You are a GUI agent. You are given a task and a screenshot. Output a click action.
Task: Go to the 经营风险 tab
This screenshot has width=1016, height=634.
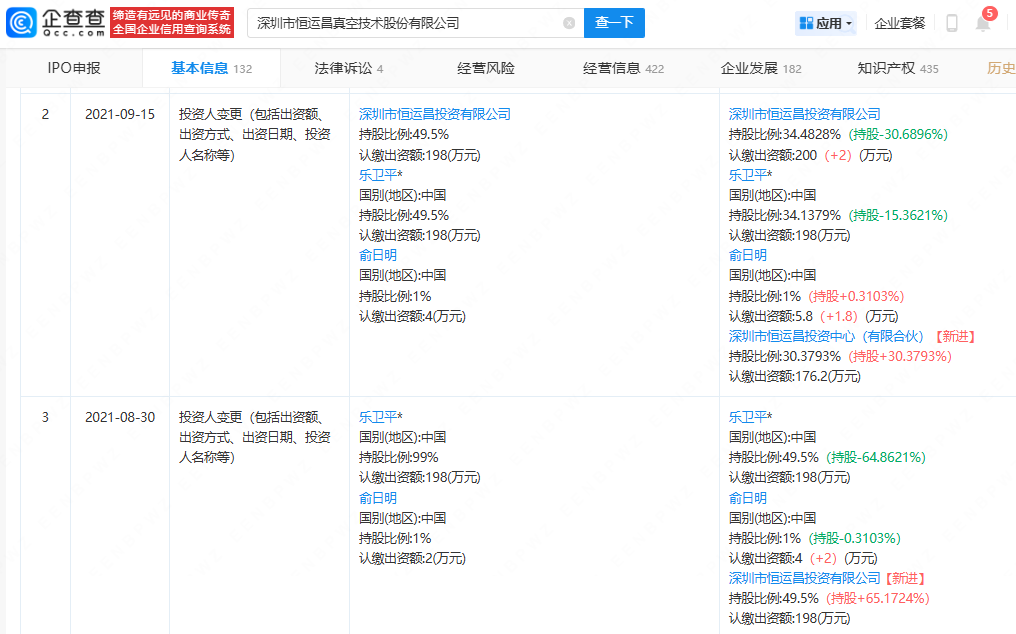click(x=486, y=68)
